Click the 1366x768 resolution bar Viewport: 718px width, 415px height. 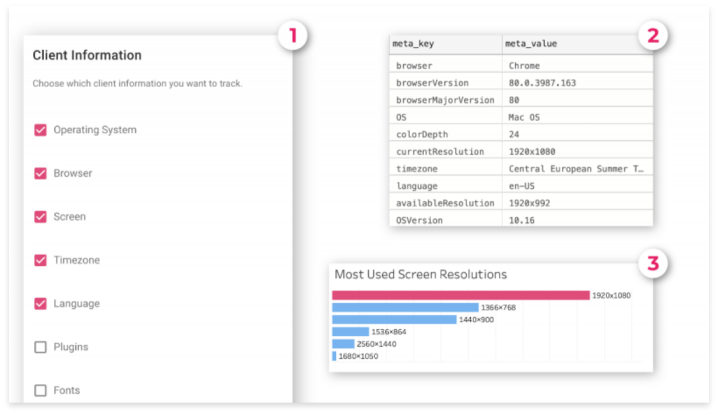click(x=405, y=307)
